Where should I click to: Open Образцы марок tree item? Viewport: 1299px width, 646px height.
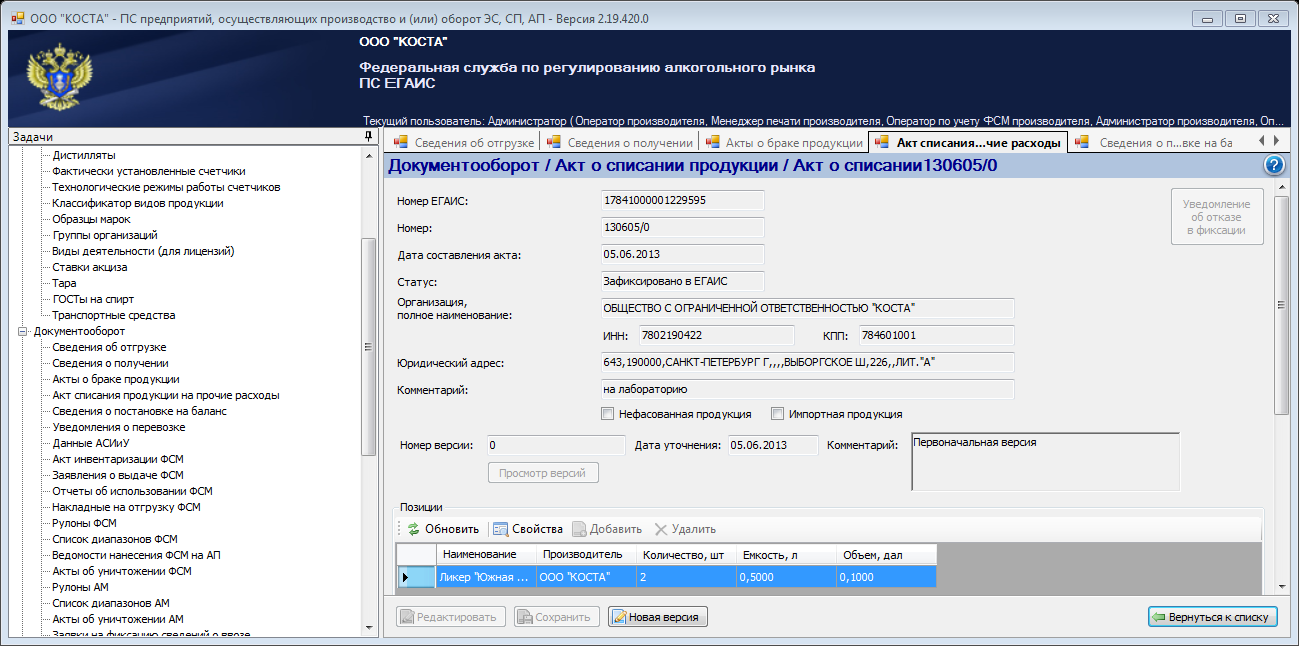point(91,219)
